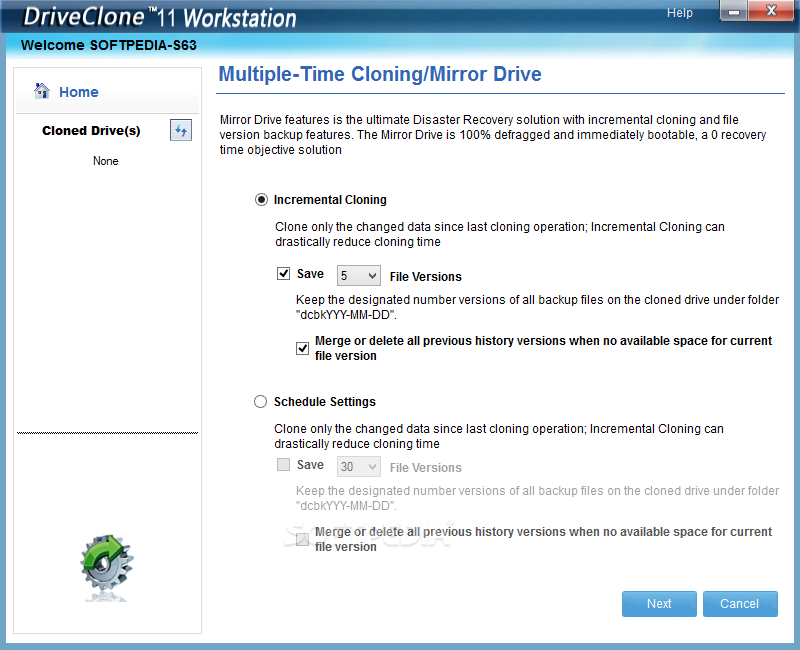This screenshot has width=800, height=650.
Task: Open the file versions dropdown showing 30
Action: coord(359,467)
